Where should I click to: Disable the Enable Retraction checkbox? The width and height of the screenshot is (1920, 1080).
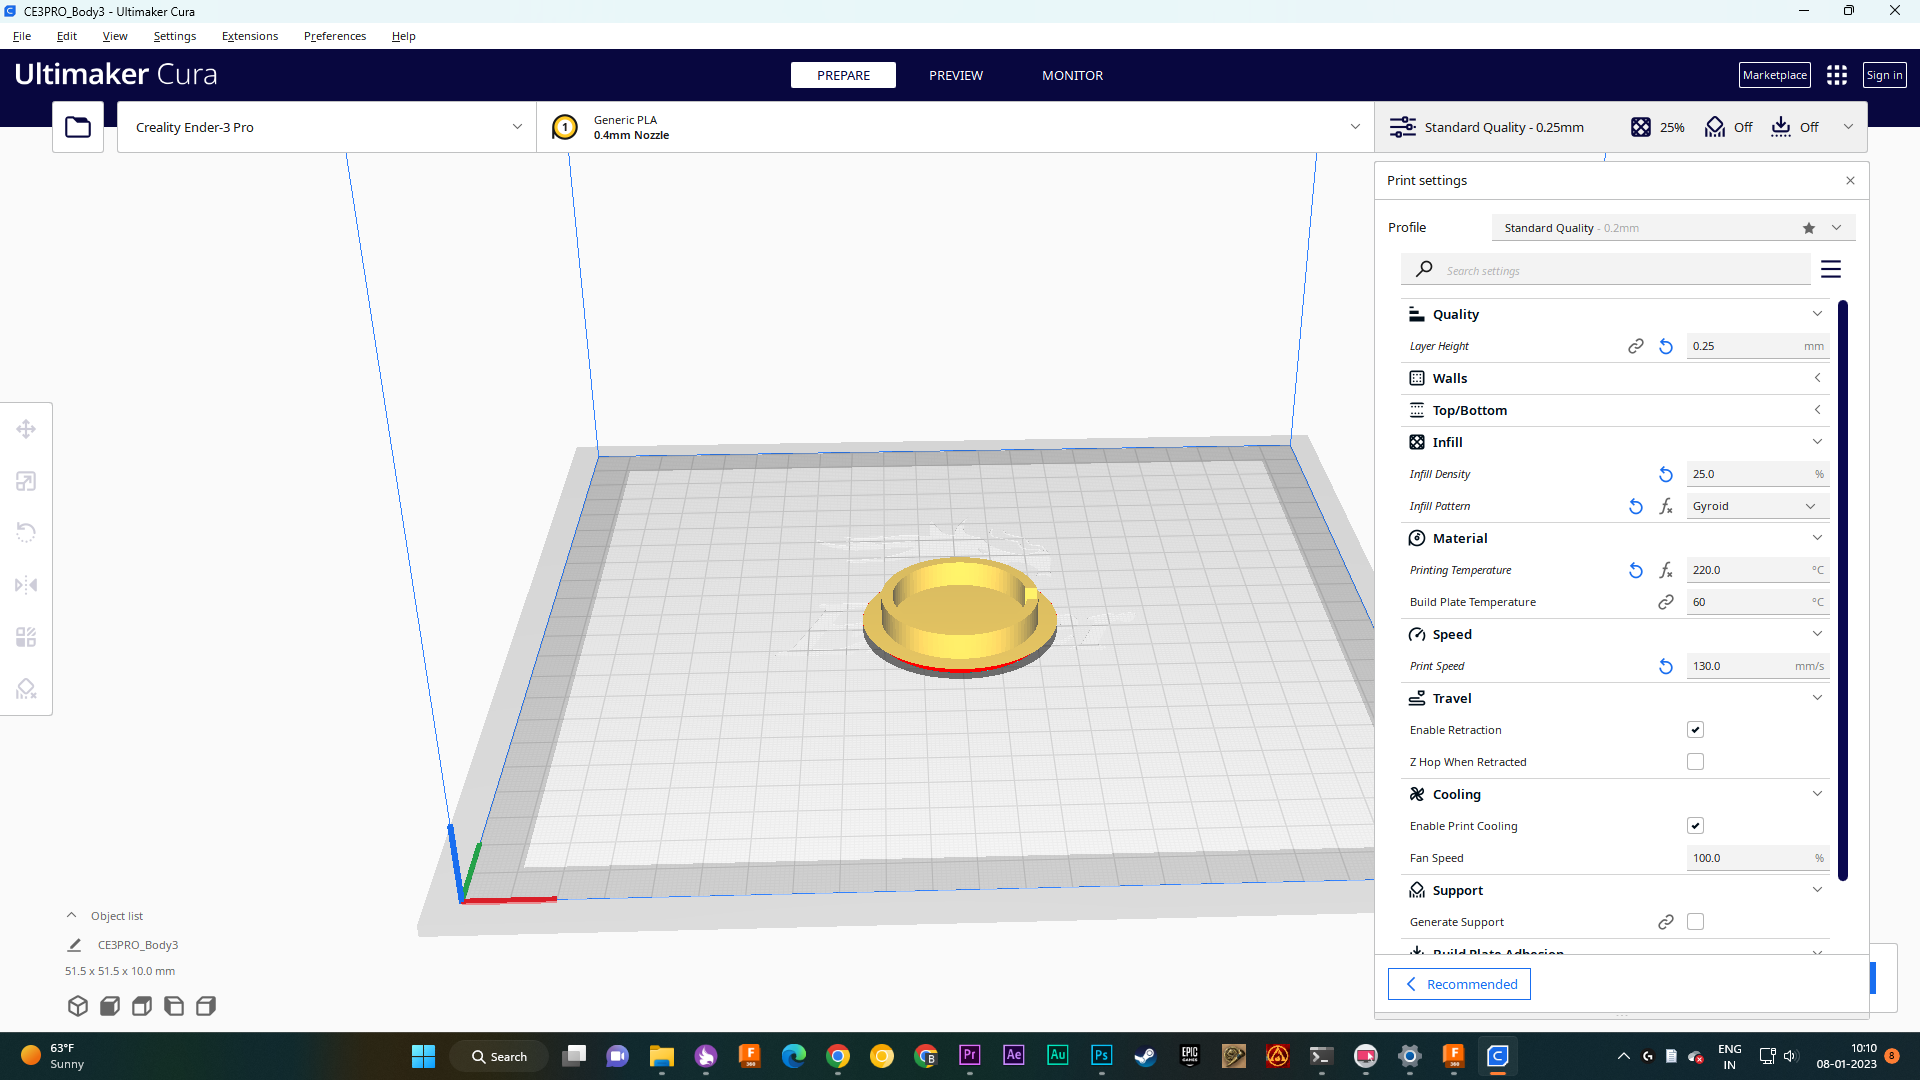pos(1695,730)
